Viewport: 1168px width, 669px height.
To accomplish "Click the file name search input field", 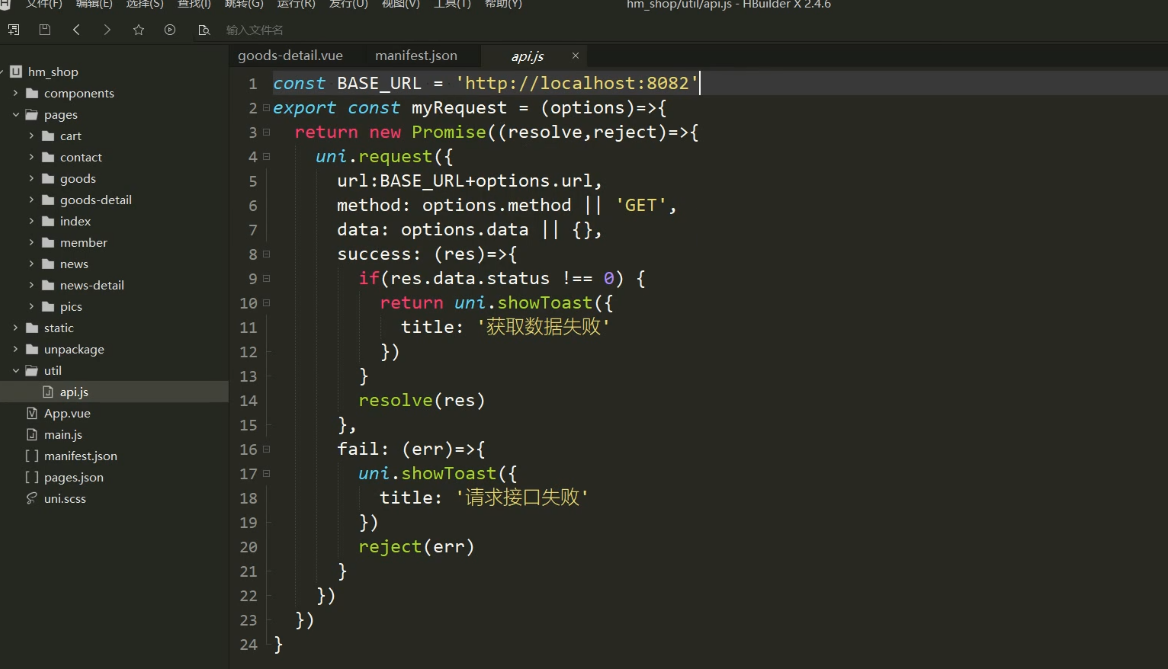I will (x=255, y=30).
